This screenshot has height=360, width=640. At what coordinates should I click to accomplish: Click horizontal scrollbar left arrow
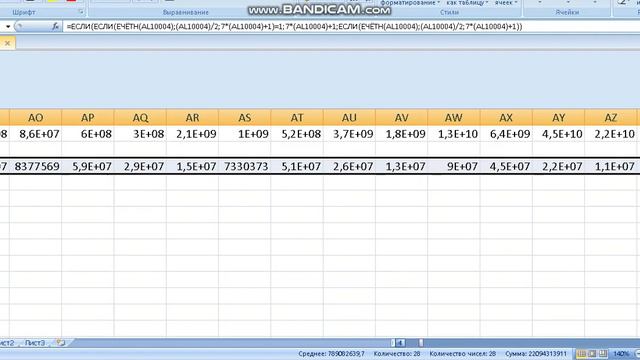click(401, 343)
